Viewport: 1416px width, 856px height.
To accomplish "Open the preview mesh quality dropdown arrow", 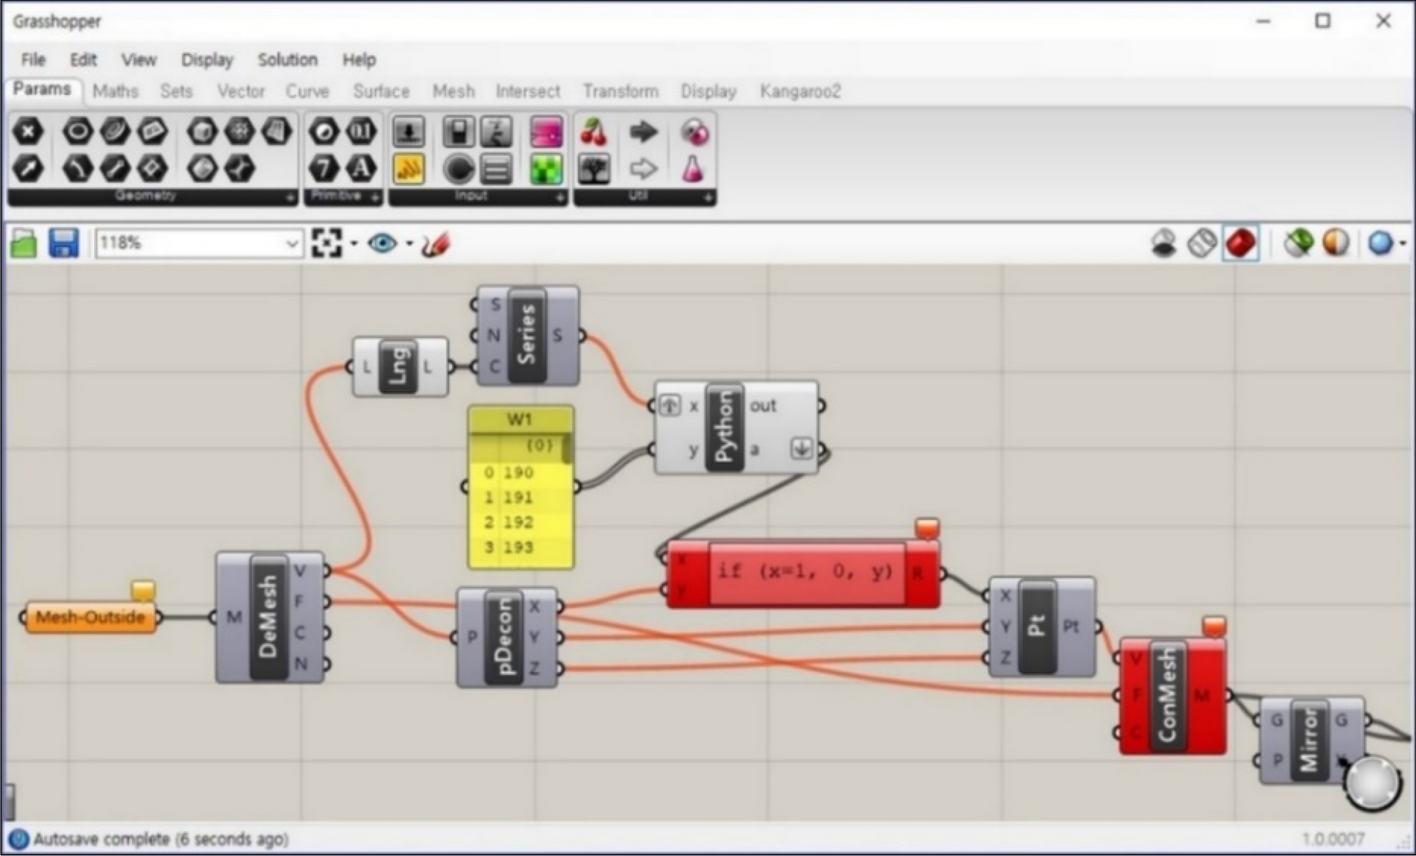I will 1402,244.
